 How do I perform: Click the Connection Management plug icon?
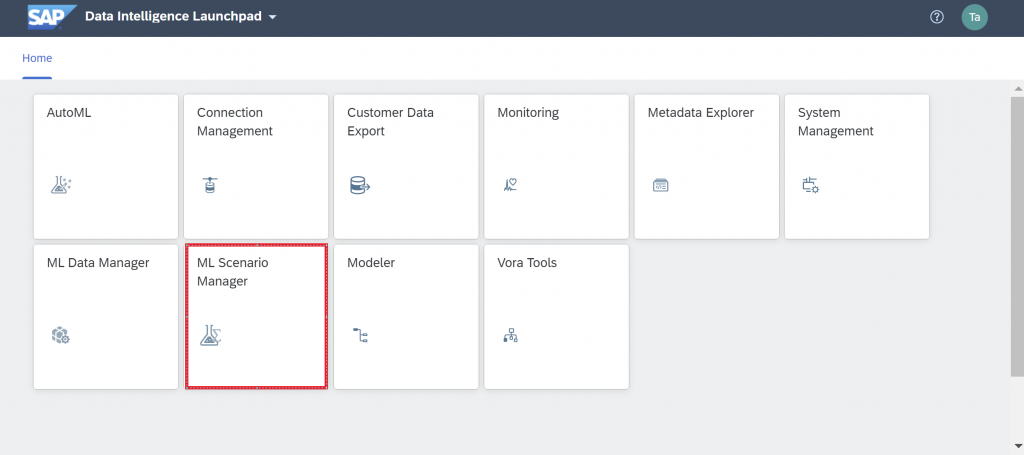tap(210, 185)
